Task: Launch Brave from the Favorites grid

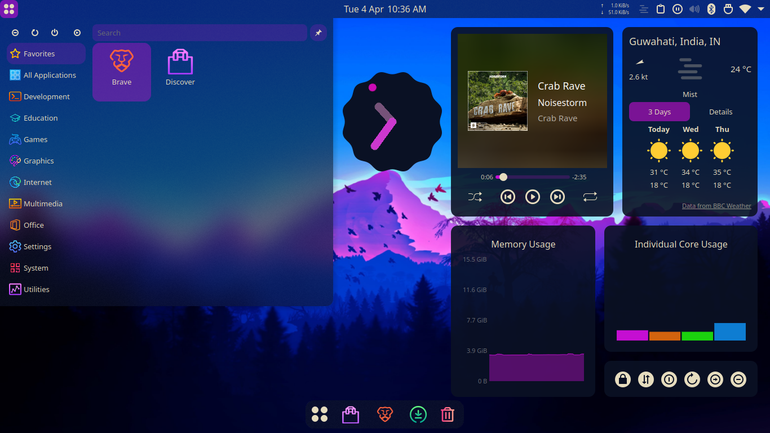Action: (x=121, y=72)
